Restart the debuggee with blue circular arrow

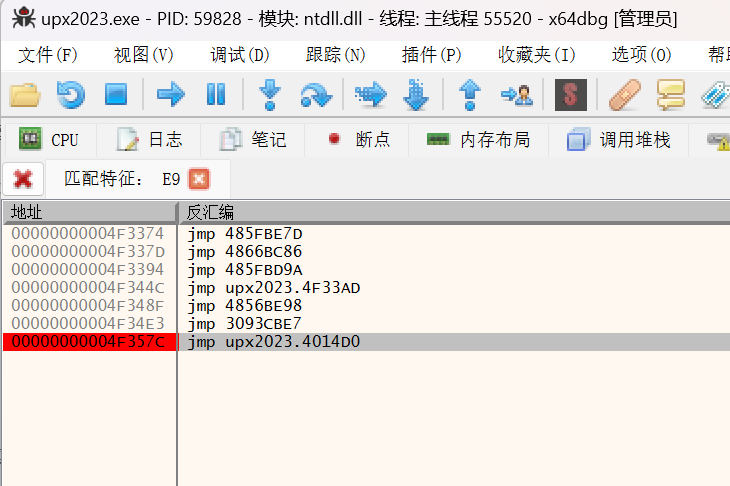71,95
